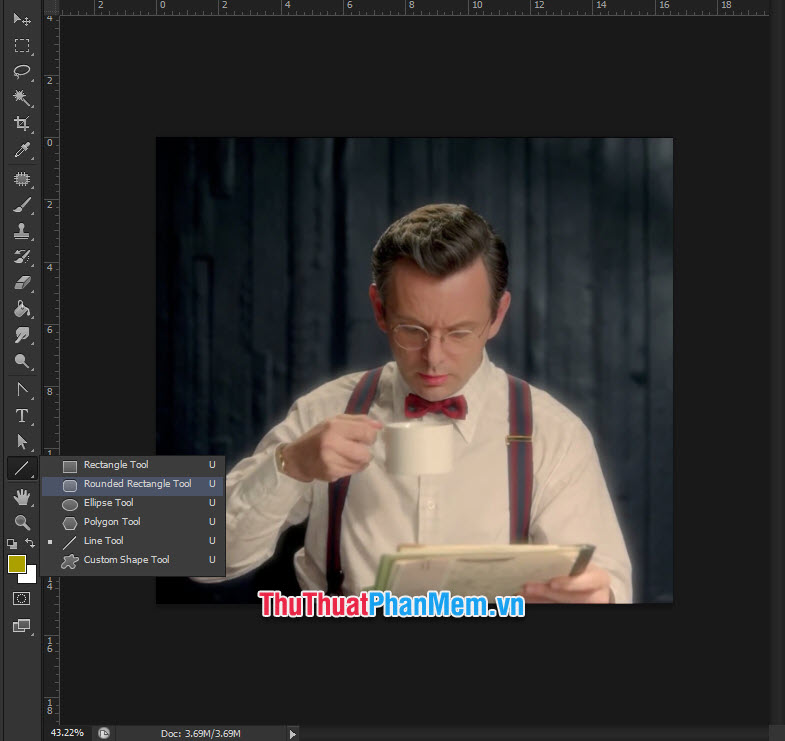The height and width of the screenshot is (741, 785).
Task: Pick the Magic Wand tool
Action: [x=22, y=98]
